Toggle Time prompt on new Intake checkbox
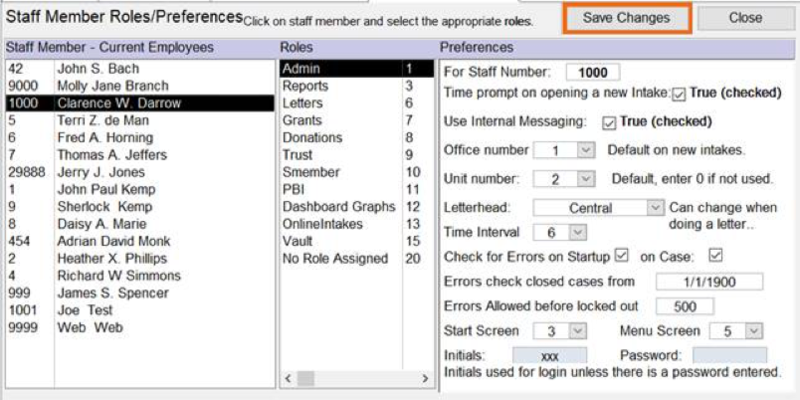The width and height of the screenshot is (800, 400). coord(679,95)
